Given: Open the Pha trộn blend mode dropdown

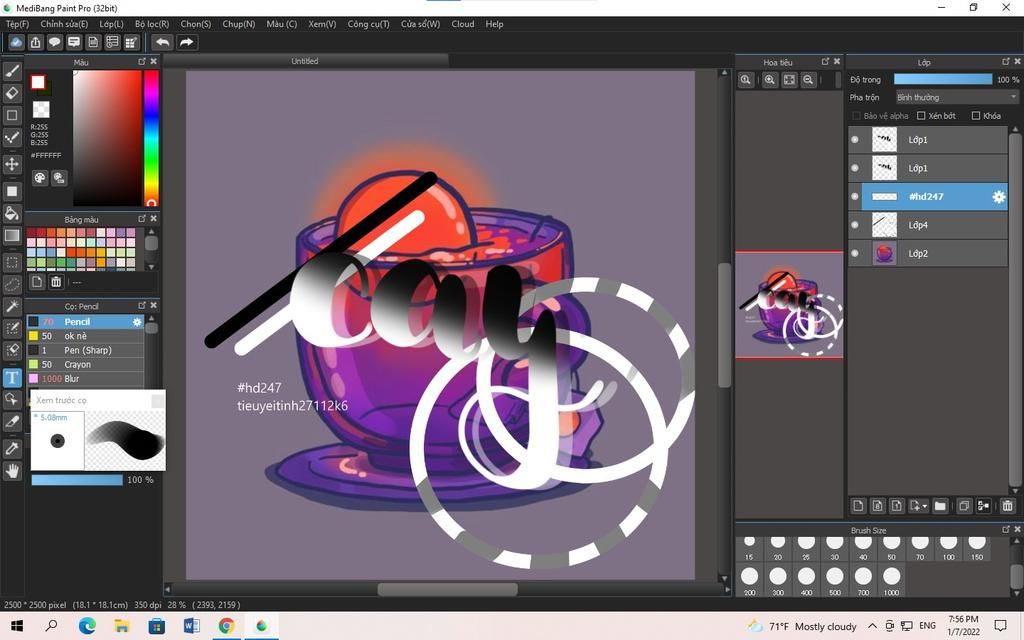Looking at the screenshot, I should [956, 97].
